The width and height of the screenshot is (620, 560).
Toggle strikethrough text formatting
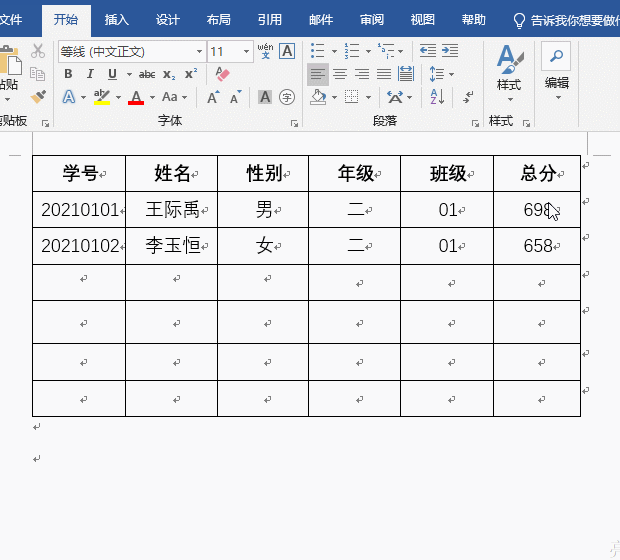pos(147,74)
